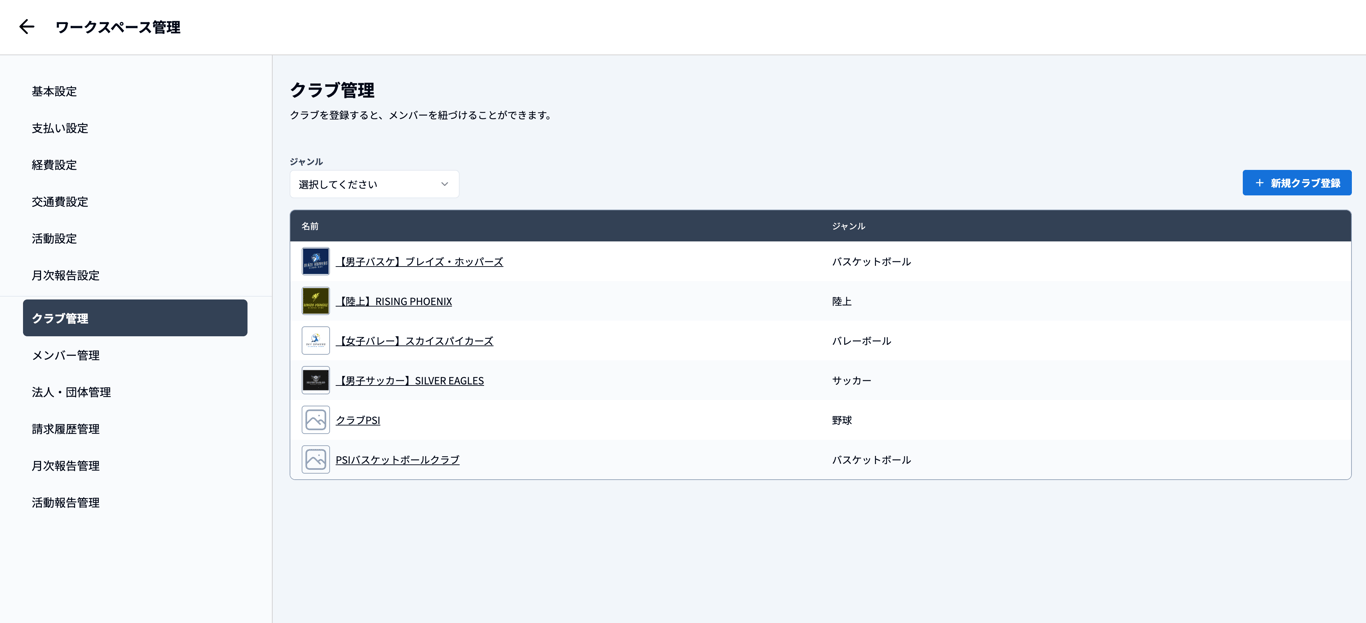Open 【男子バスケ】ブレイズ・ホッパーズ club link
This screenshot has width=1366, height=623.
[419, 262]
